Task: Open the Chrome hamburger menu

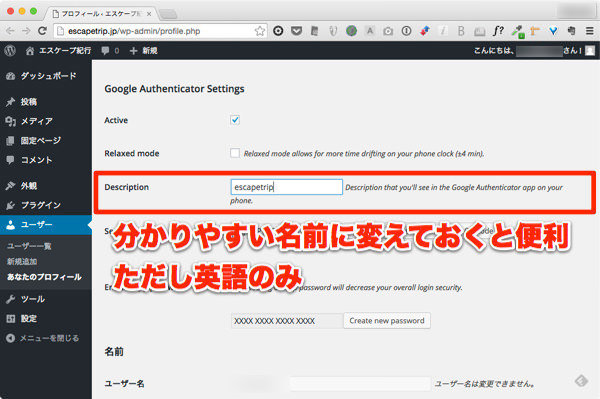Action: tap(590, 31)
